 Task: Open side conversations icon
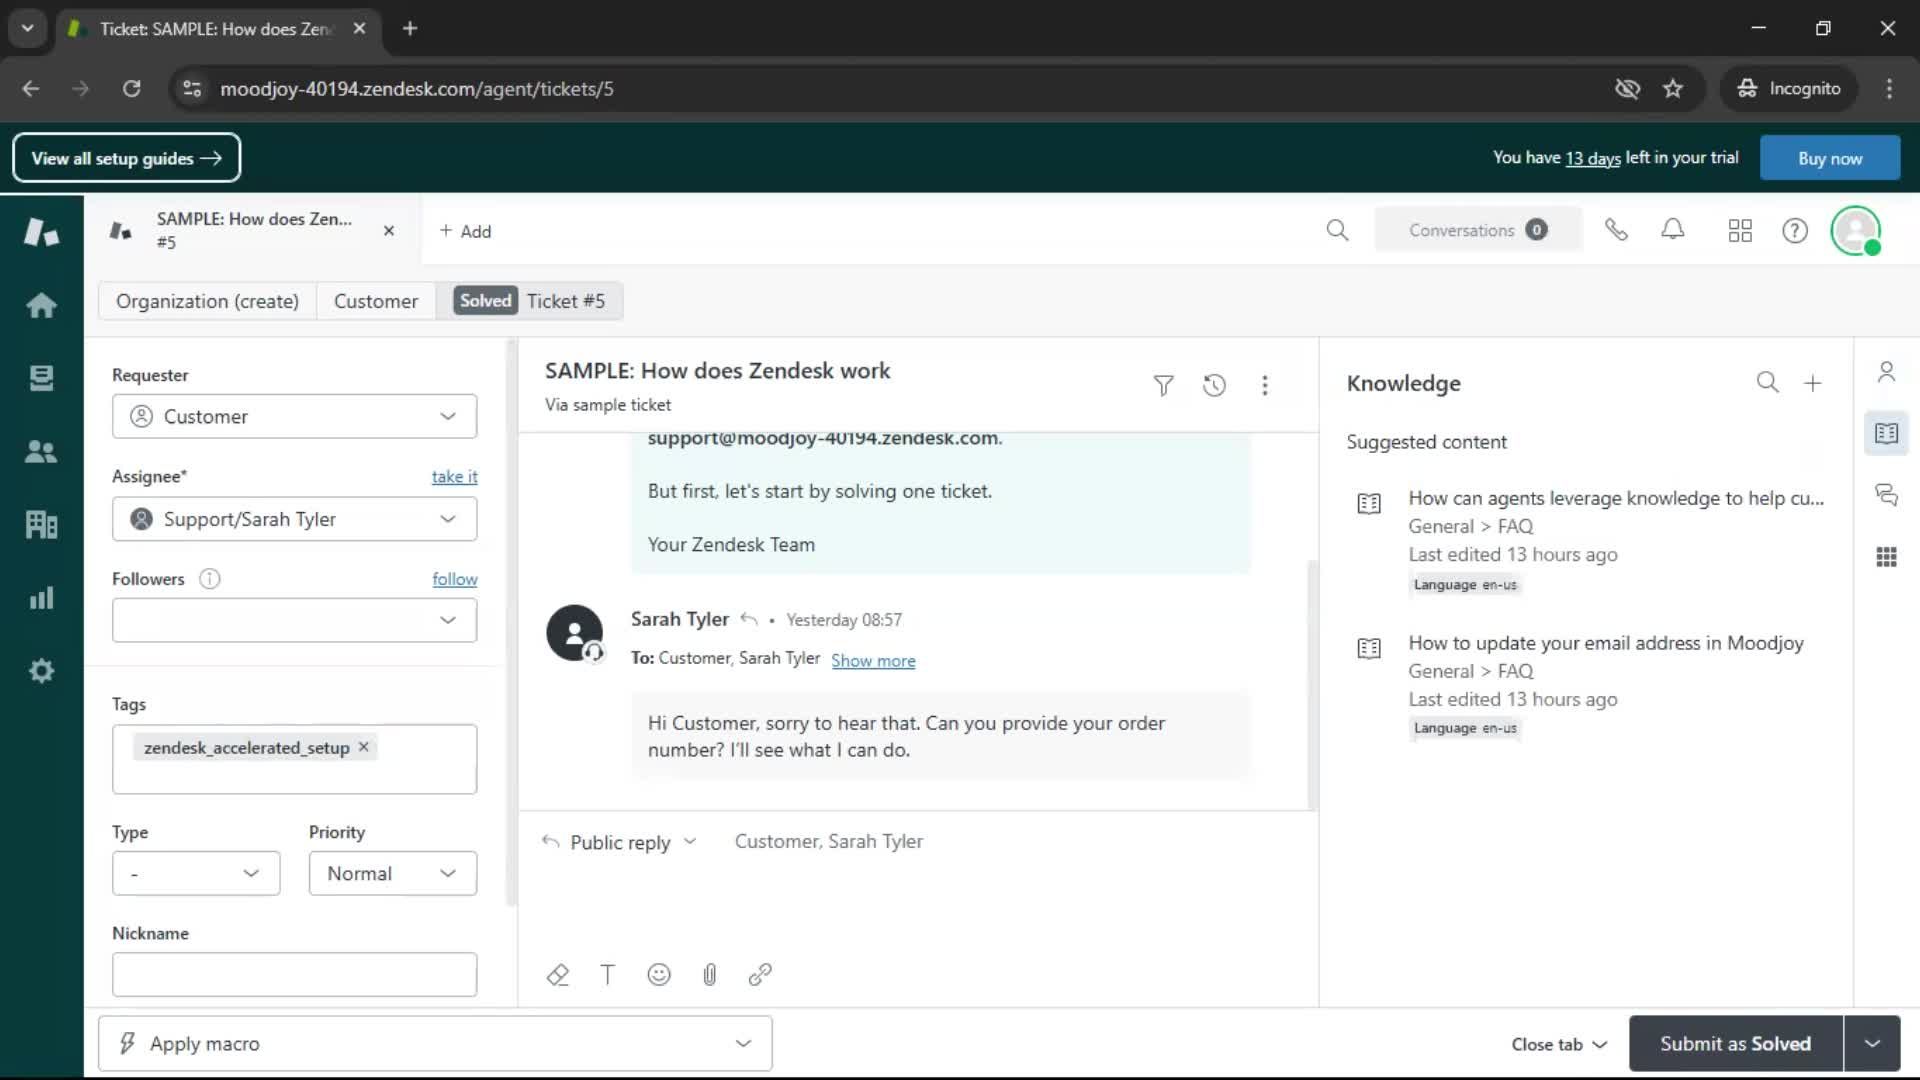tap(1886, 494)
